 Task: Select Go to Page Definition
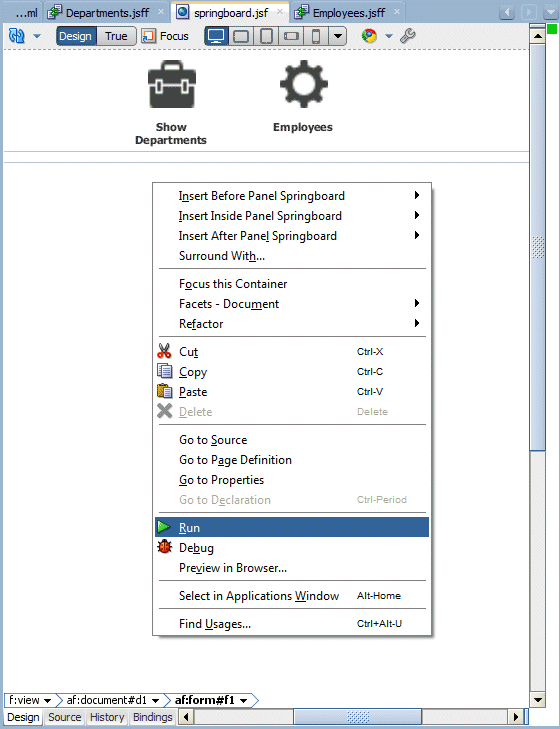293,459
